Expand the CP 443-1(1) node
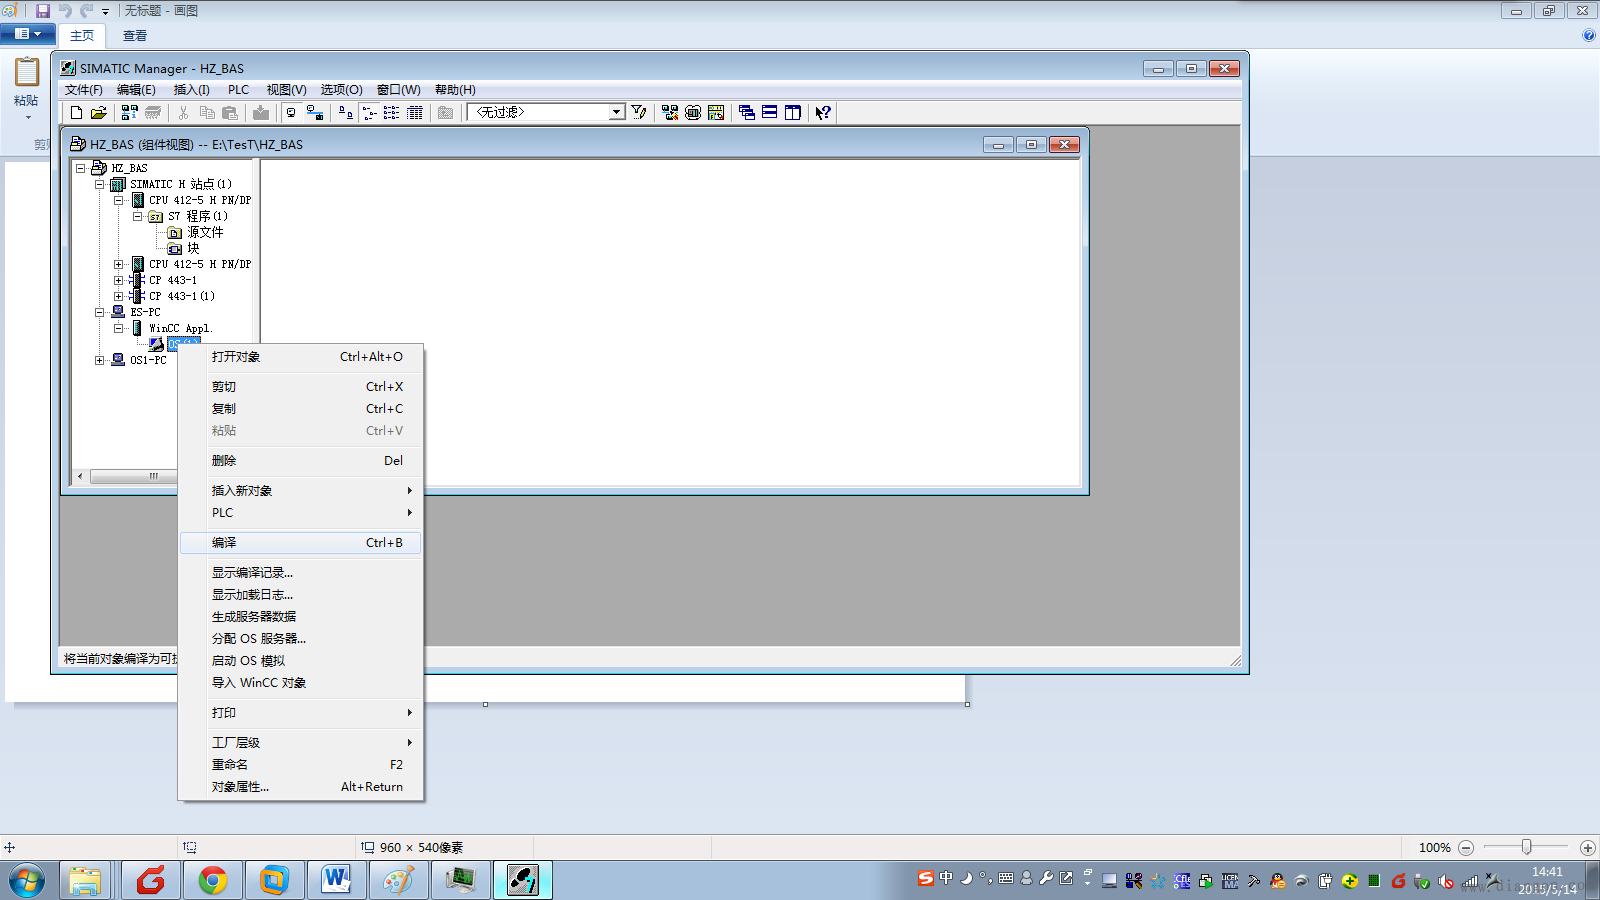Viewport: 1600px width, 900px height. (119, 297)
